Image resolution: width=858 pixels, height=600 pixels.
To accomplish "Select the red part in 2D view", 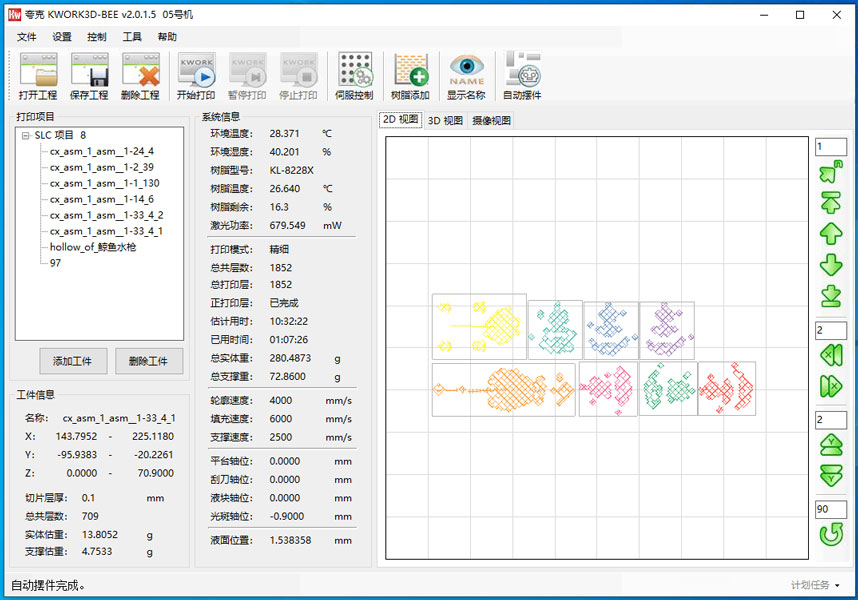I will (727, 388).
